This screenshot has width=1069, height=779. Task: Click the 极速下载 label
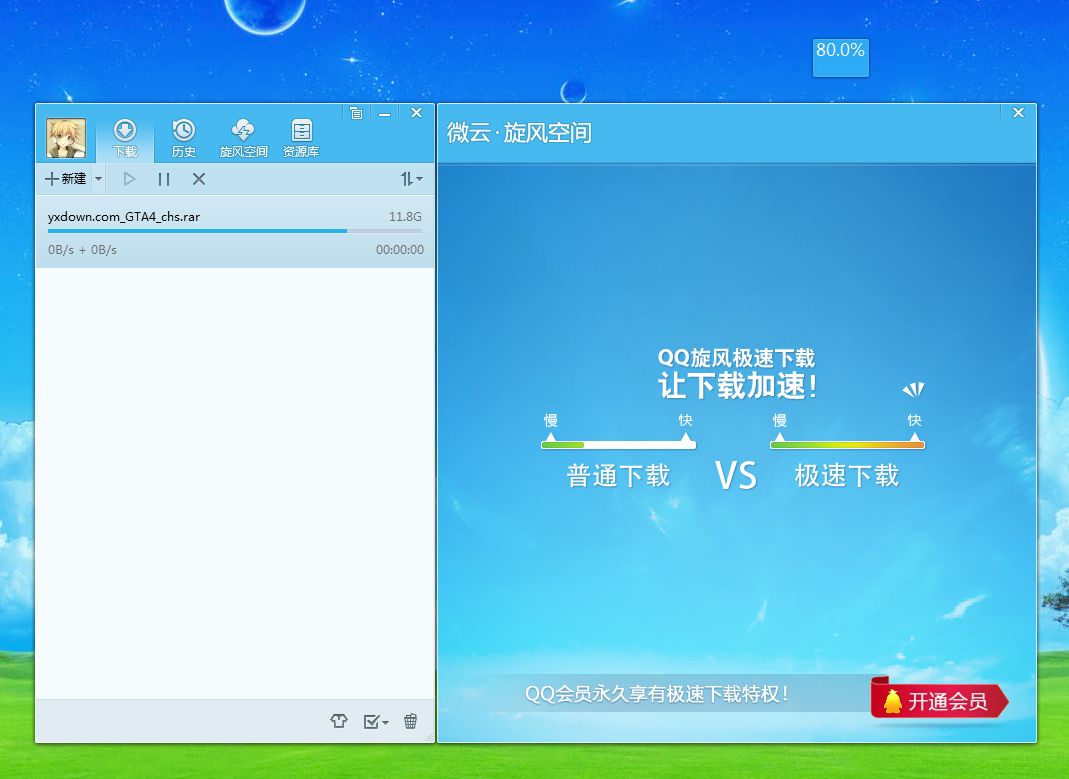click(x=847, y=476)
